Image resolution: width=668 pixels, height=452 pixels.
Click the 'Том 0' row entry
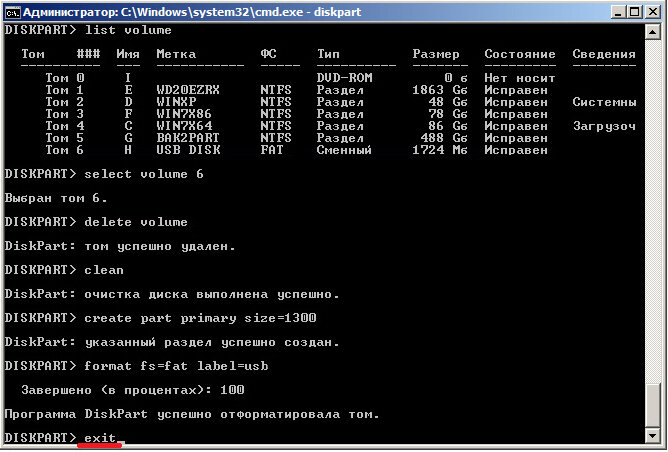[x=65, y=78]
